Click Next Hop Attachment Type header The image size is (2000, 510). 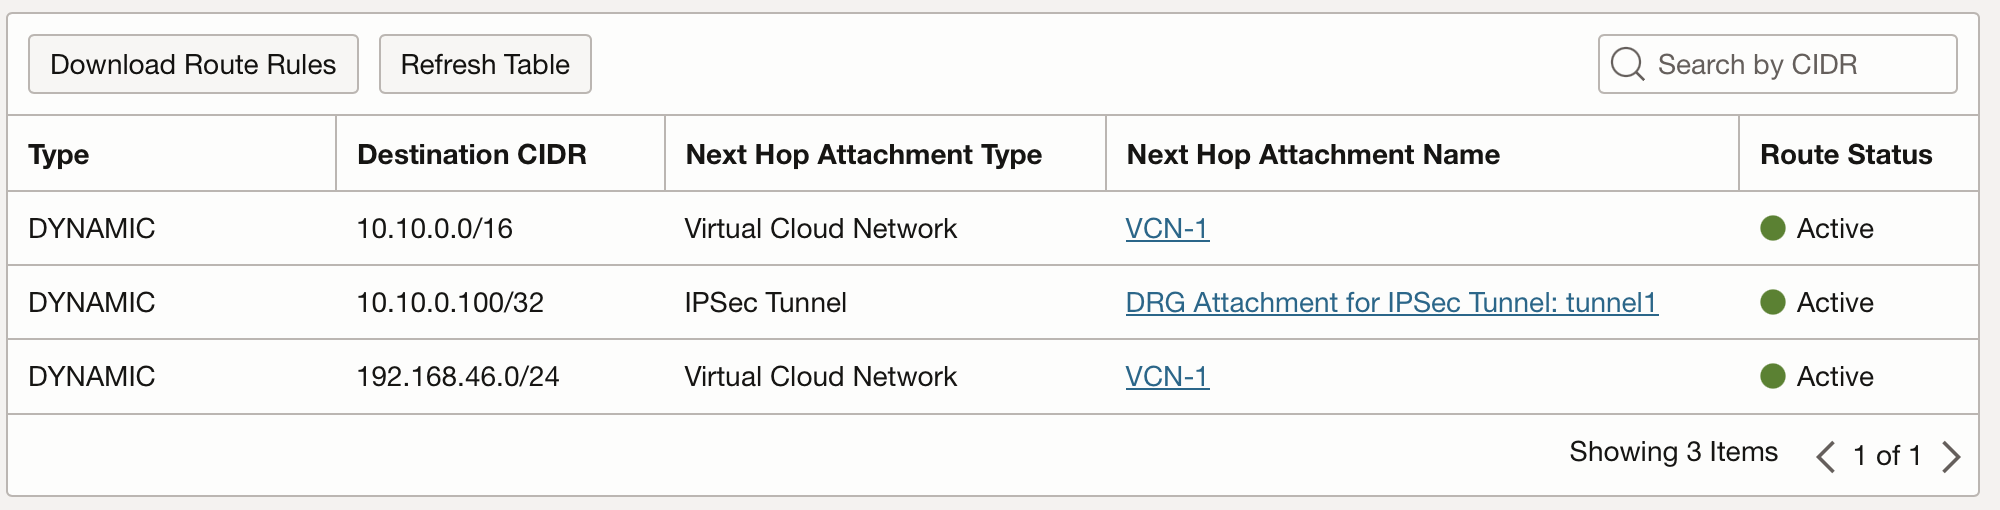pos(863,155)
